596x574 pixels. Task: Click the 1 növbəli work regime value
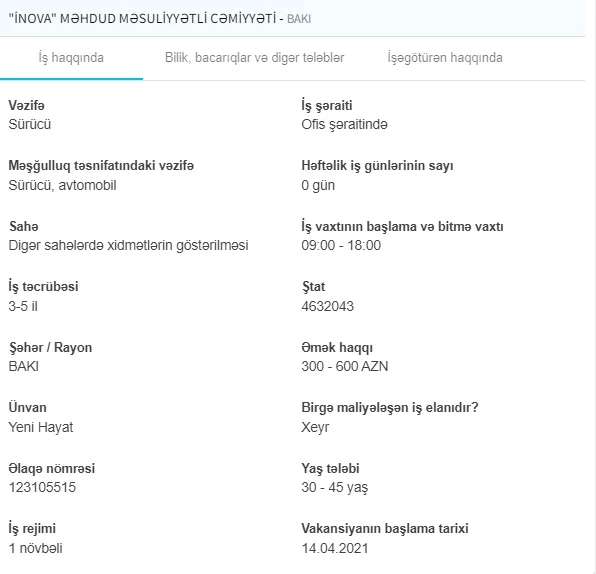(x=35, y=548)
